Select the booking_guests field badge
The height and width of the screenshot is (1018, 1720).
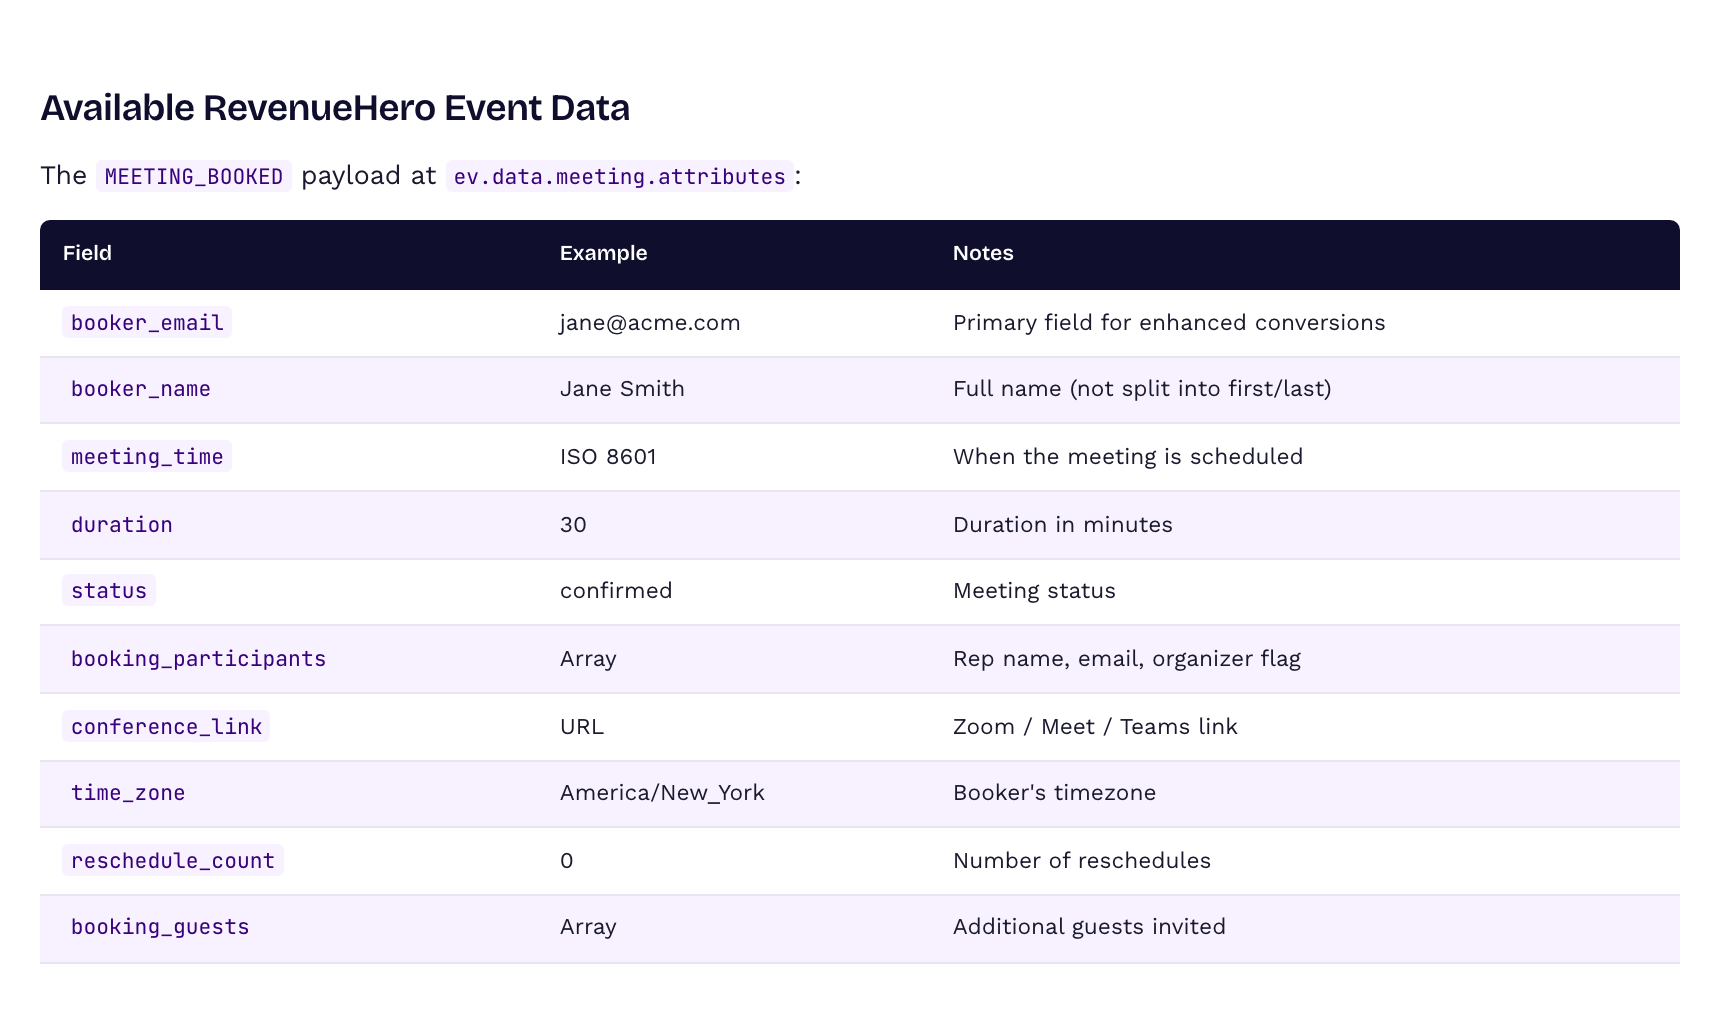(160, 927)
